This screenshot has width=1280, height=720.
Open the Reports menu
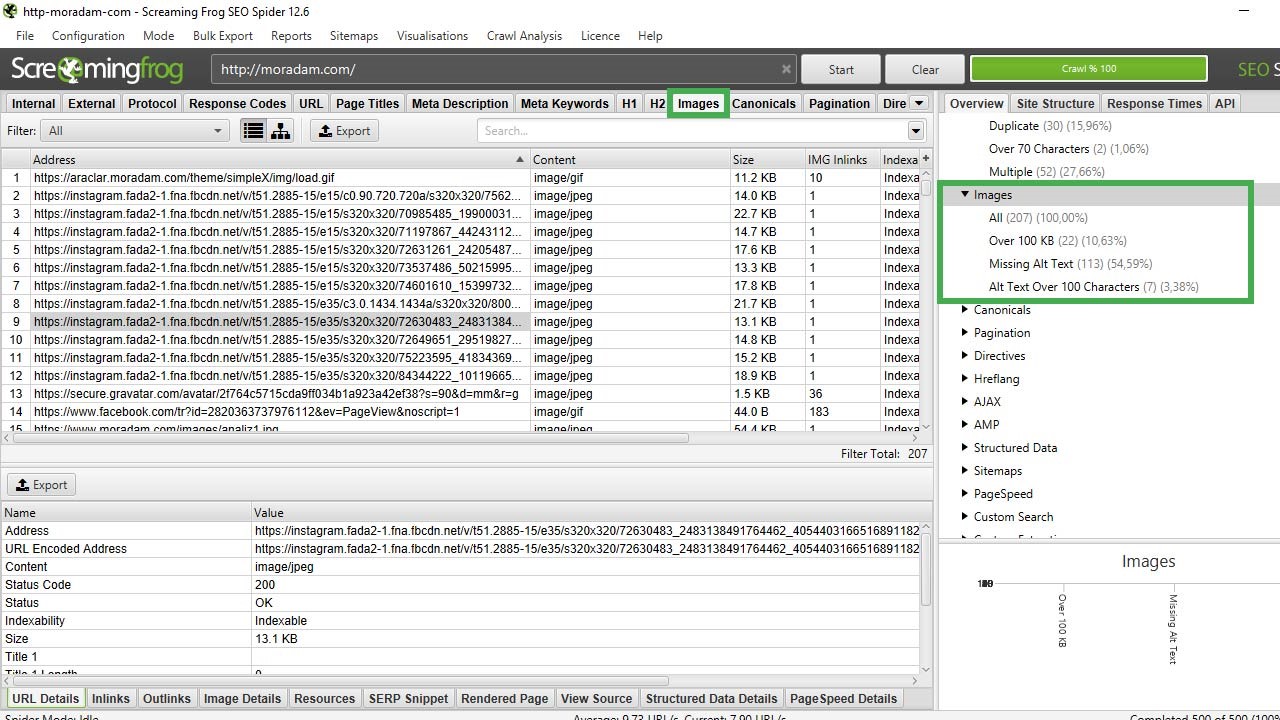click(291, 35)
